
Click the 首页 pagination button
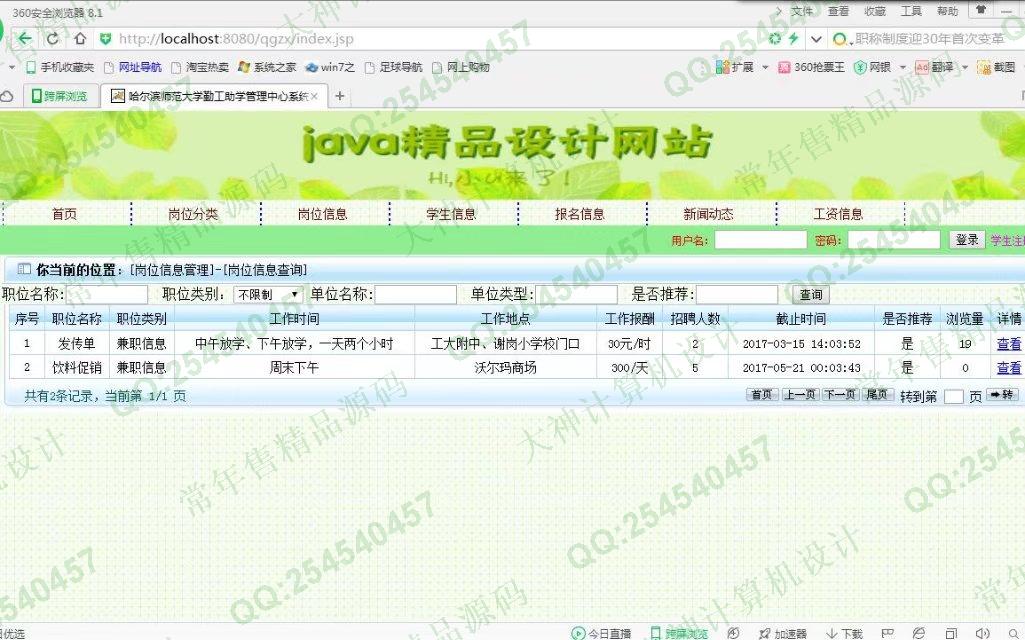point(762,394)
